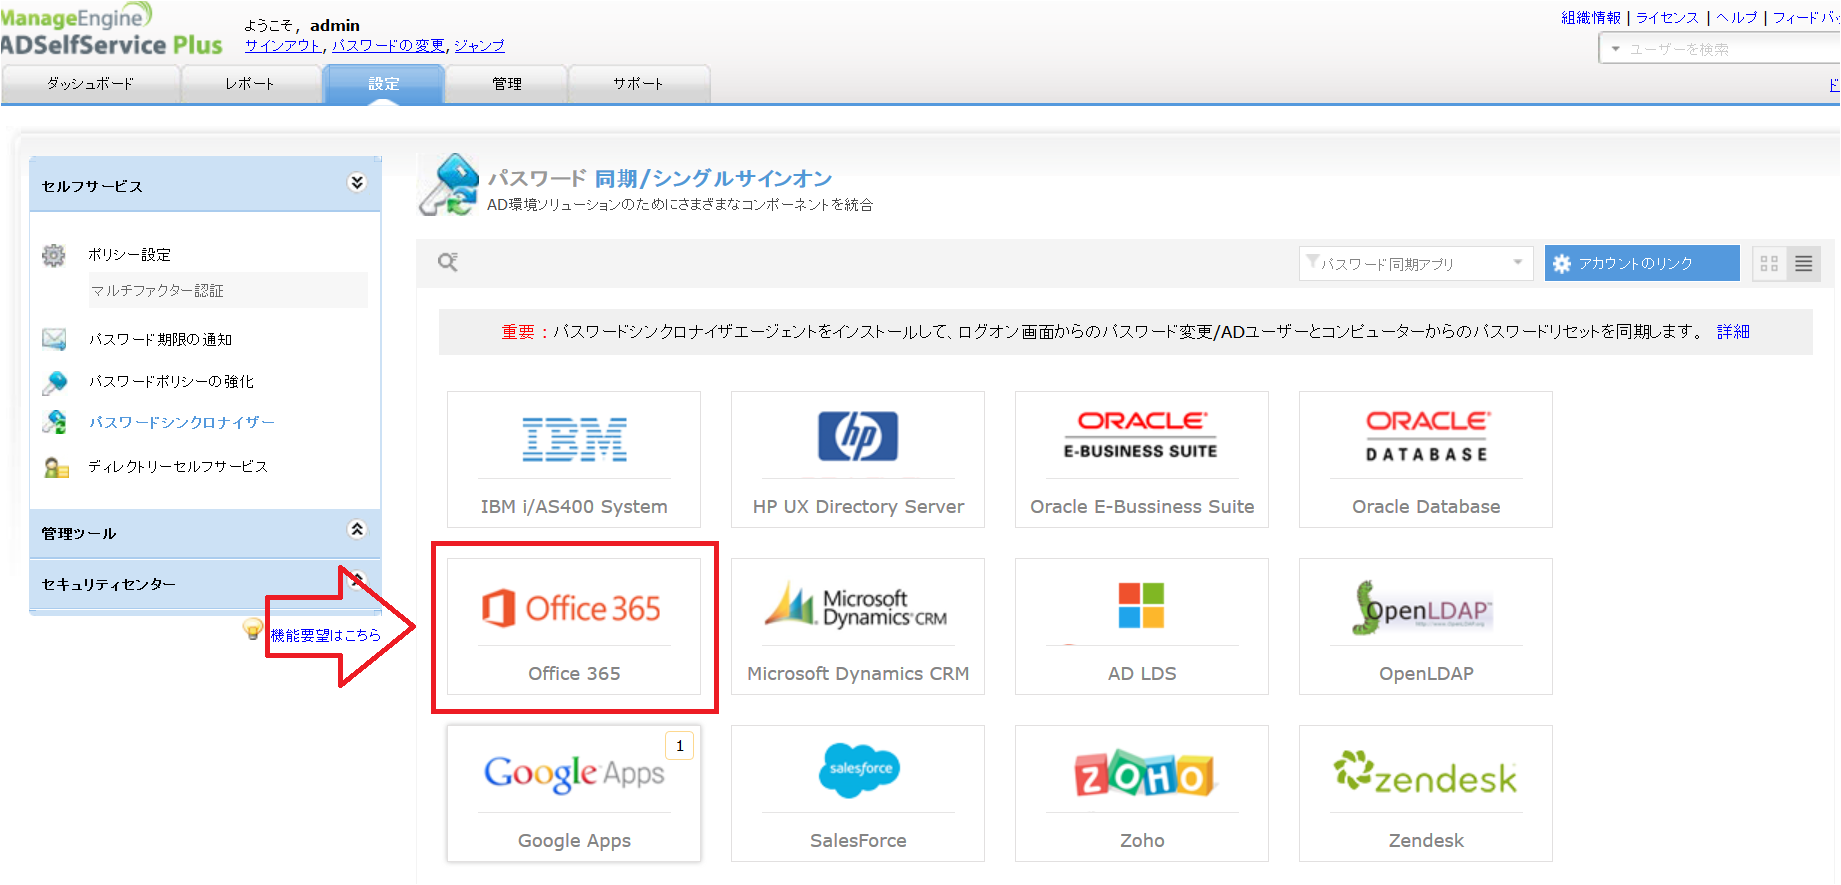The image size is (1841, 885).
Task: Open the user search dropdown arrow
Action: tap(1616, 49)
